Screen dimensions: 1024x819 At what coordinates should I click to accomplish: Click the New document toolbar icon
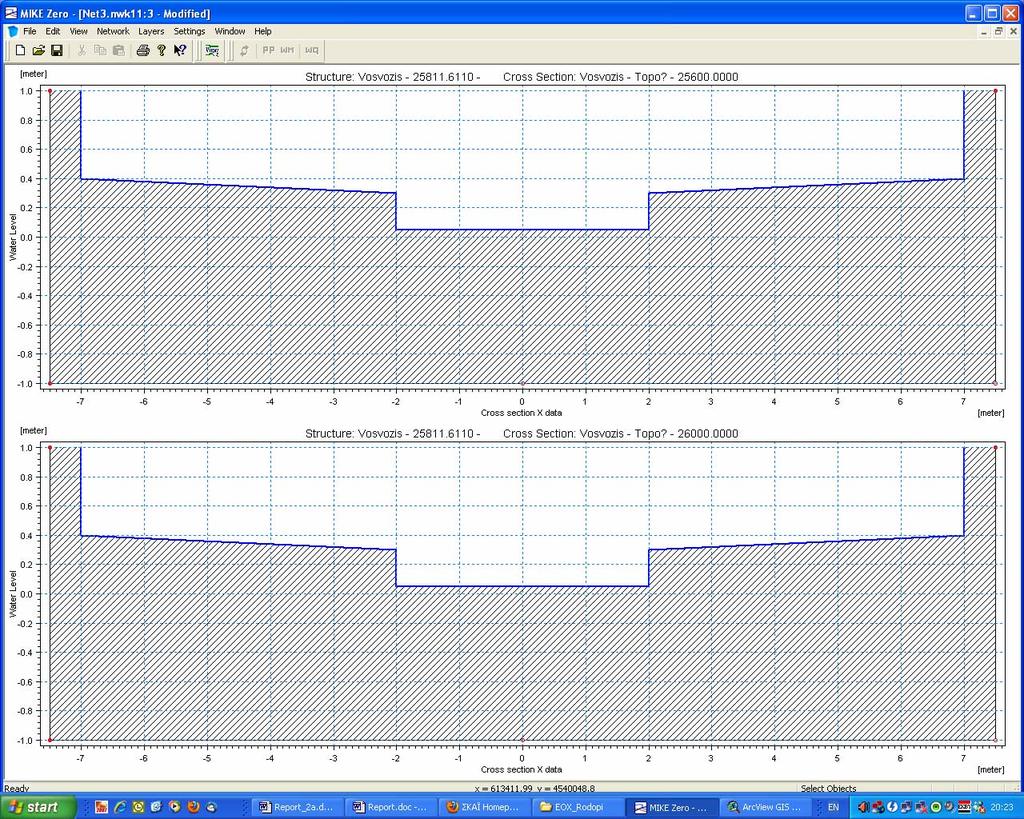point(20,50)
